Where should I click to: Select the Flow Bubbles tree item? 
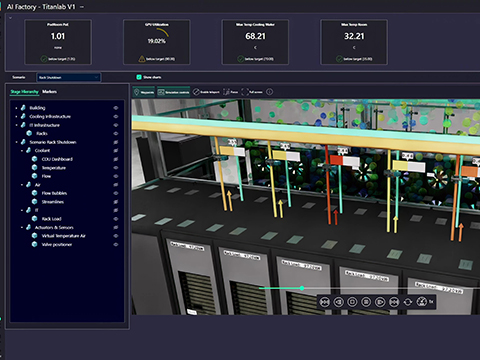54,193
